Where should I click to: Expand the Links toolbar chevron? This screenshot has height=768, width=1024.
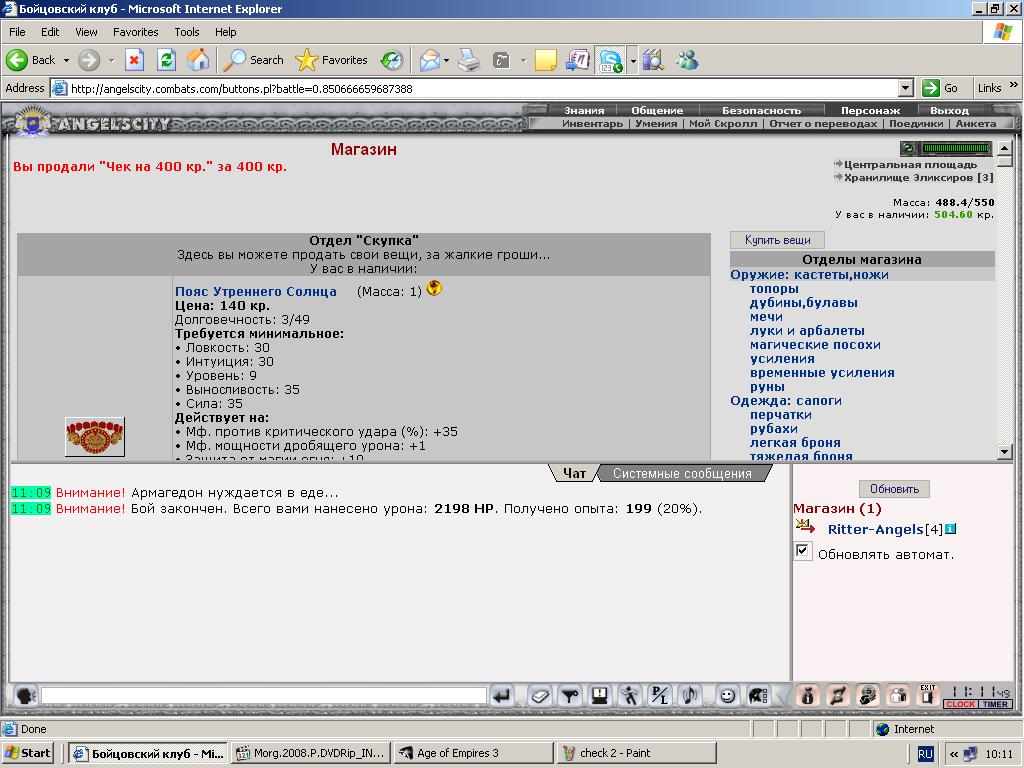1014,85
